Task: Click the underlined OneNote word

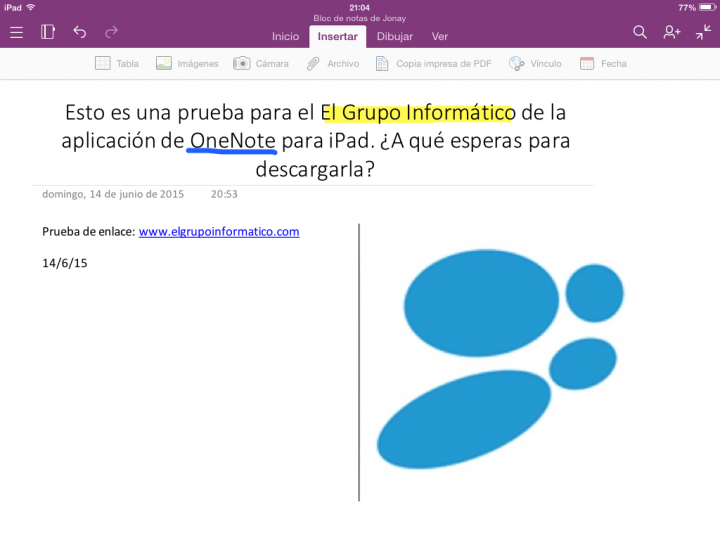Action: coord(232,141)
